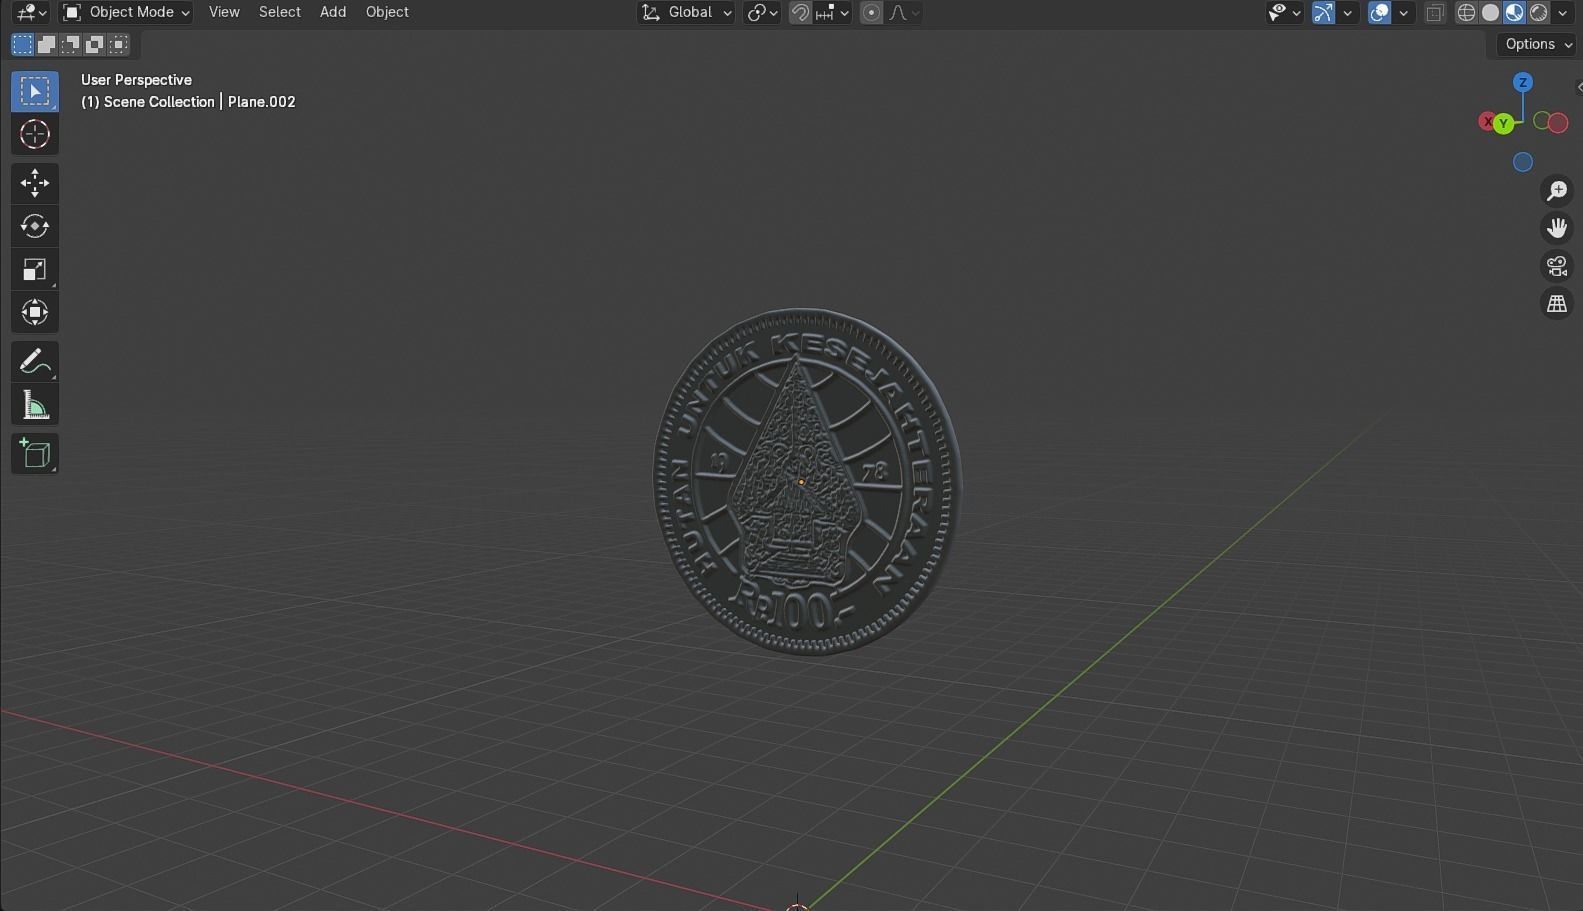Image resolution: width=1583 pixels, height=911 pixels.
Task: Expand the viewport shading options arrow
Action: pyautogui.click(x=1562, y=12)
